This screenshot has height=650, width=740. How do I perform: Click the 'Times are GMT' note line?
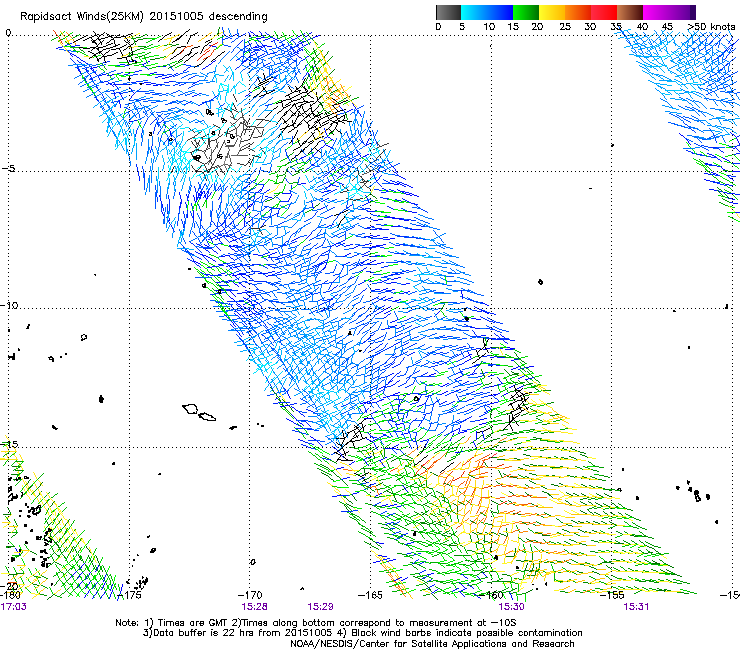[316, 623]
